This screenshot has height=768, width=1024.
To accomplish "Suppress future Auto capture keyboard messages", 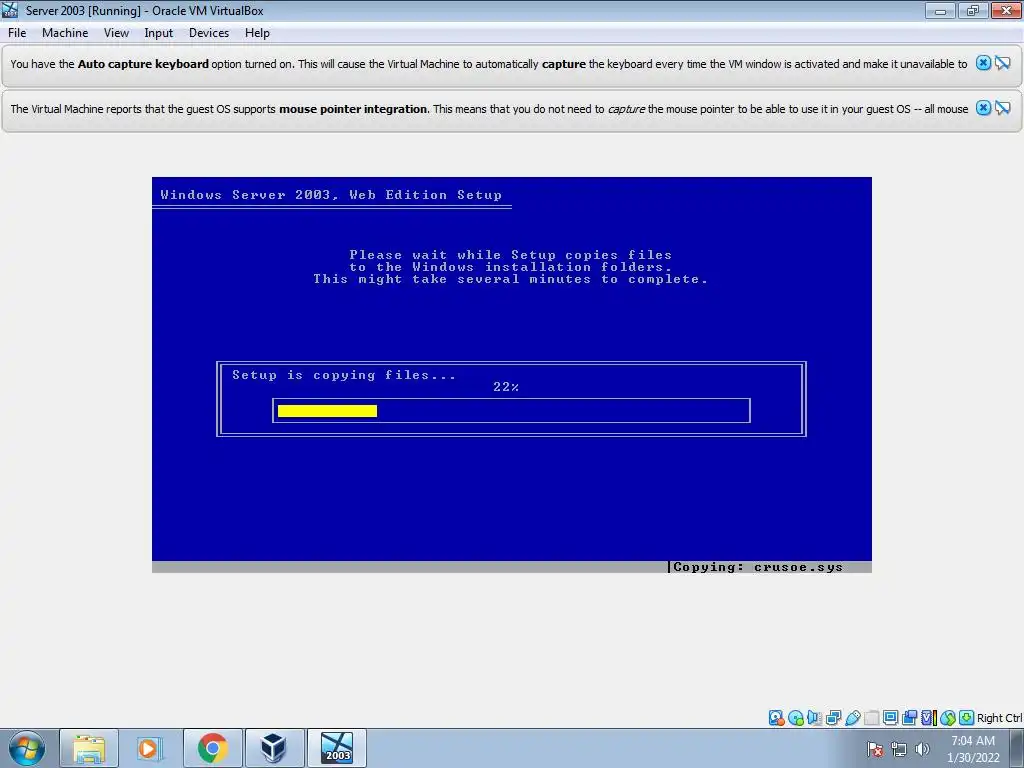I will [1002, 63].
